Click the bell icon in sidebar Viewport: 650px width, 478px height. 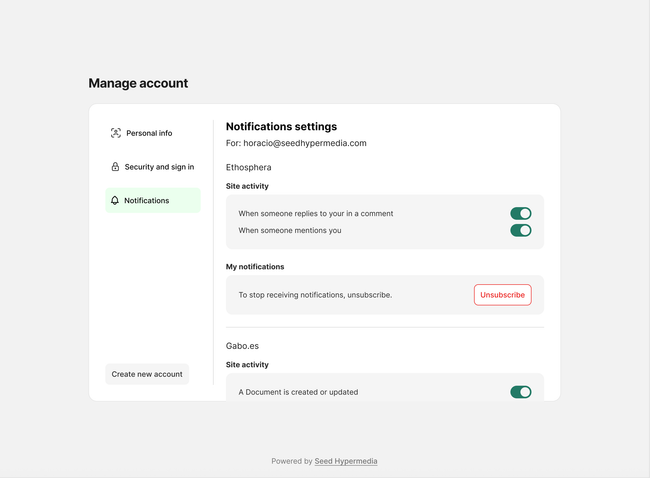115,201
